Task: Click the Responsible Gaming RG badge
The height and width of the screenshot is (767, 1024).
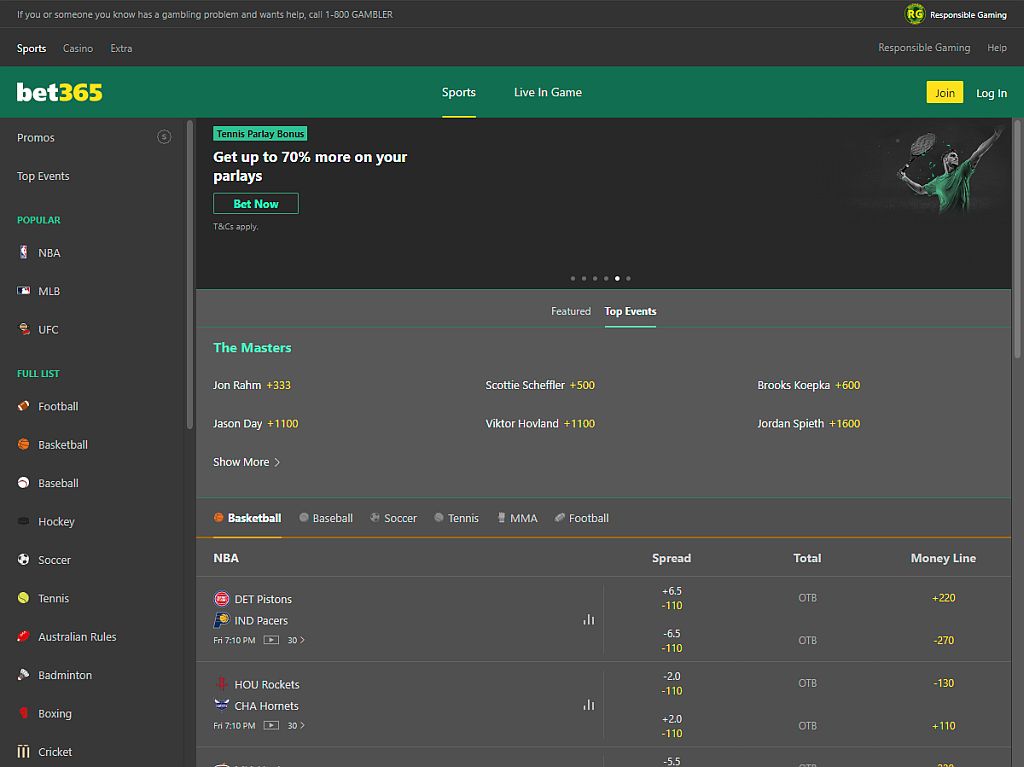Action: [915, 15]
